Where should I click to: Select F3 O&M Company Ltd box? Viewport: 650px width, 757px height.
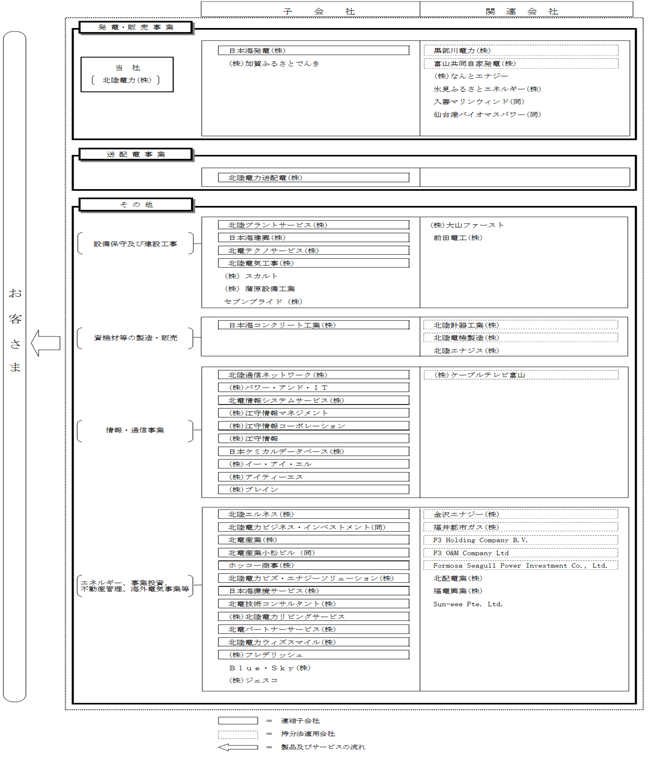click(x=521, y=553)
